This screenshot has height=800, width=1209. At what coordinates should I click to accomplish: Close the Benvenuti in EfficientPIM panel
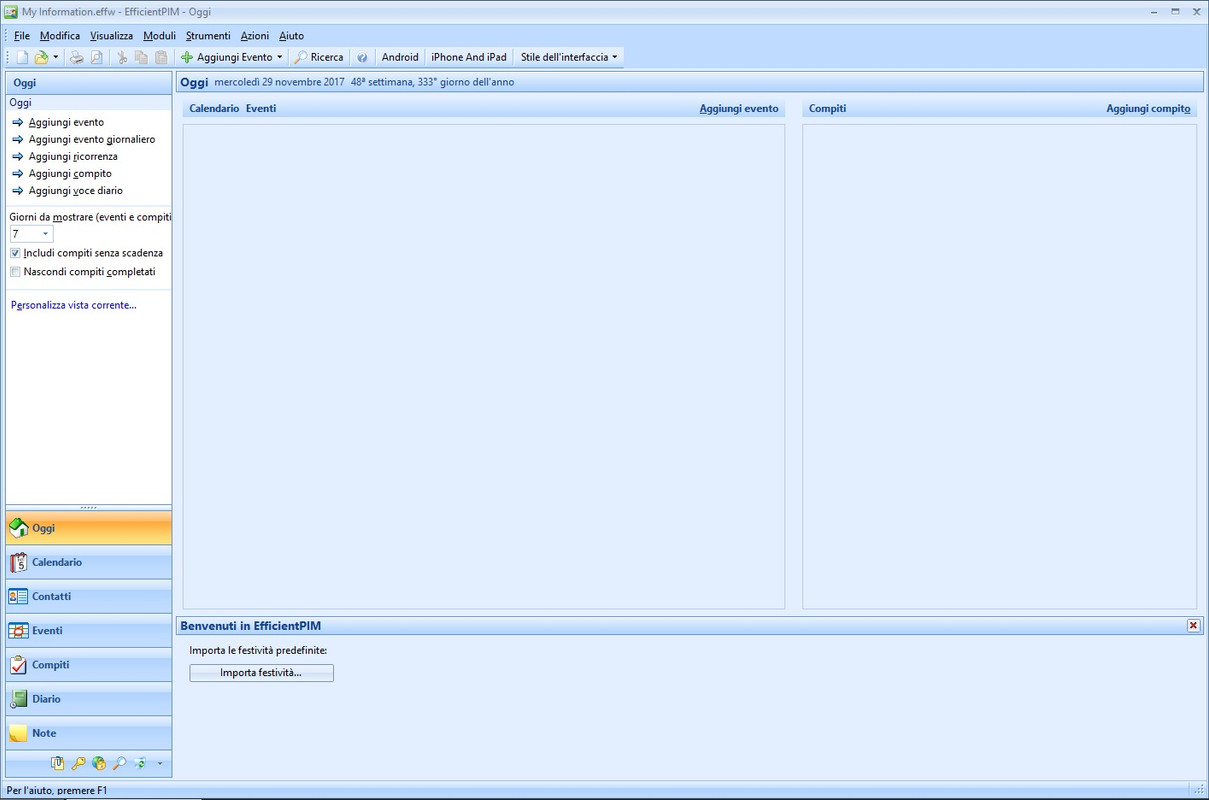point(1193,625)
